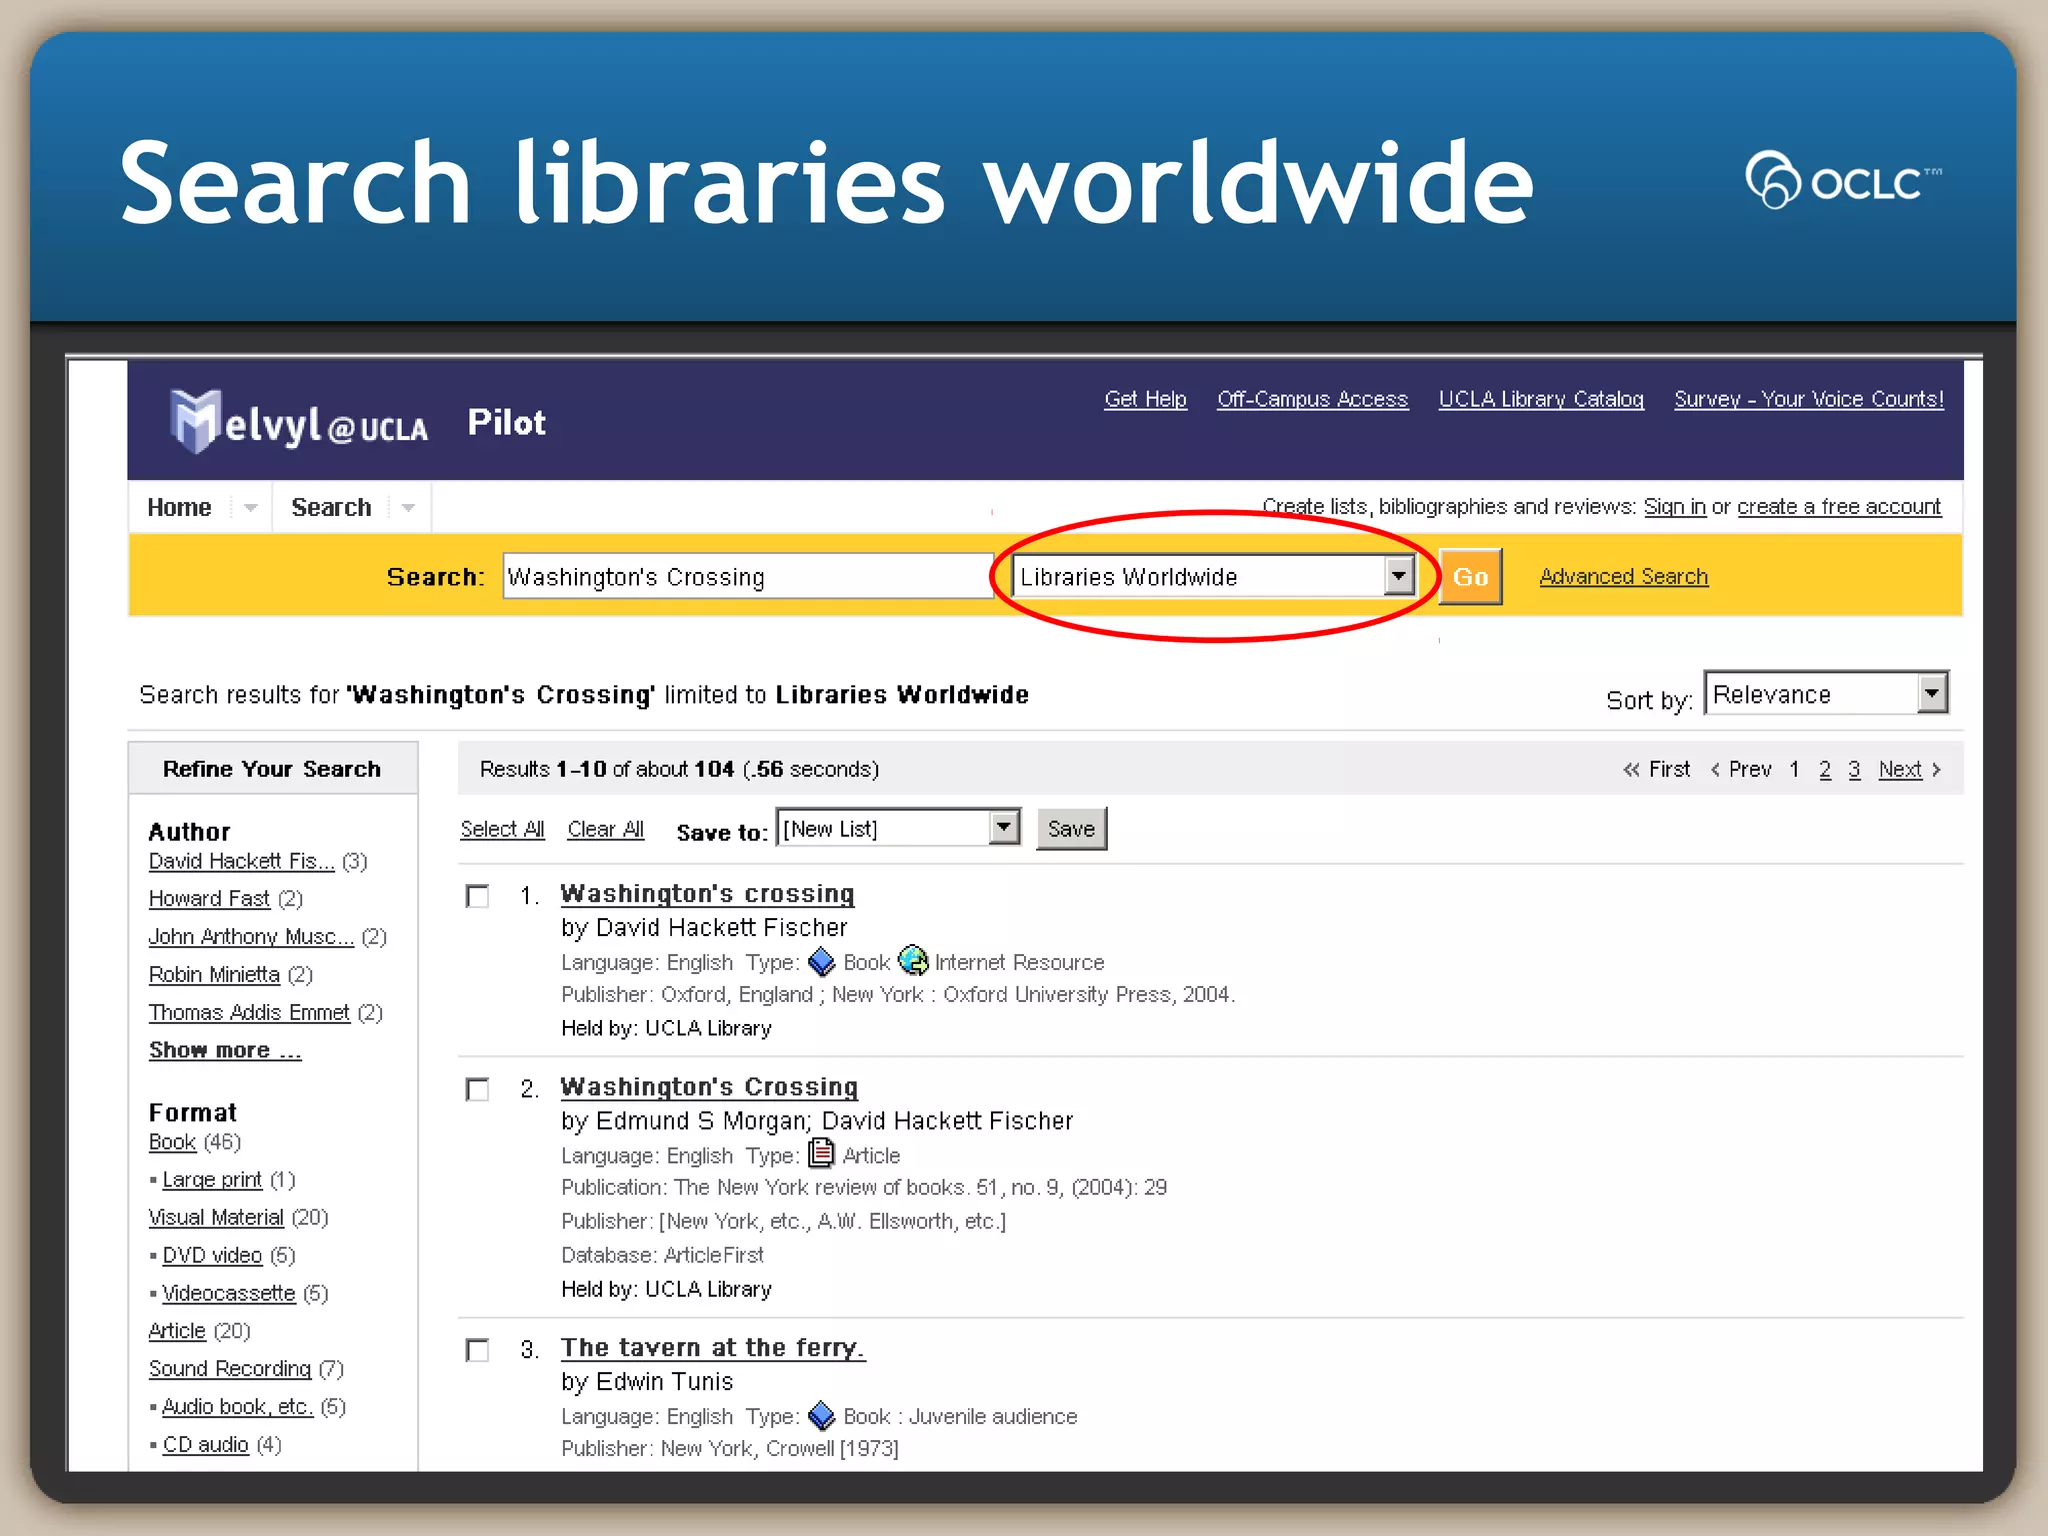This screenshot has width=2048, height=1536.
Task: Click the Book type icon in result 1
Action: point(821,961)
